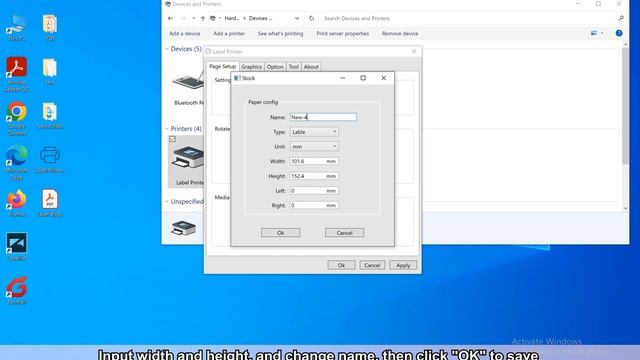This screenshot has width=640, height=360.
Task: Switch to the Page Setup tab
Action: tap(222, 66)
